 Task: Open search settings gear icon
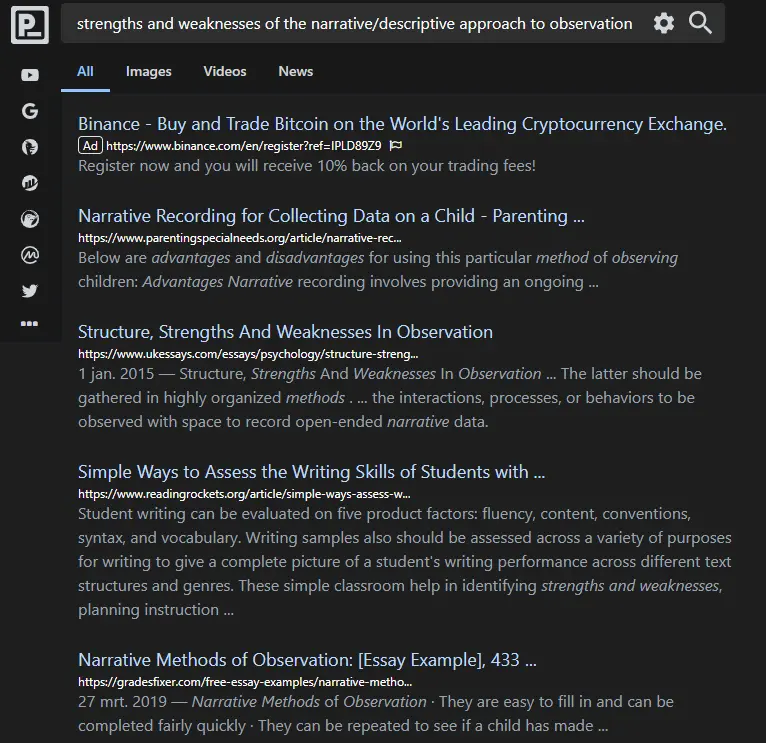coord(663,23)
